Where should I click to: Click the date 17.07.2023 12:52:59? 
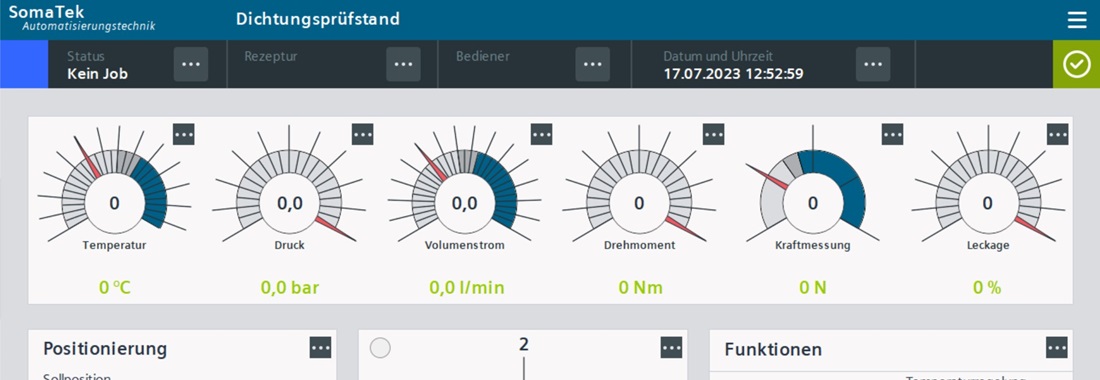(x=734, y=74)
